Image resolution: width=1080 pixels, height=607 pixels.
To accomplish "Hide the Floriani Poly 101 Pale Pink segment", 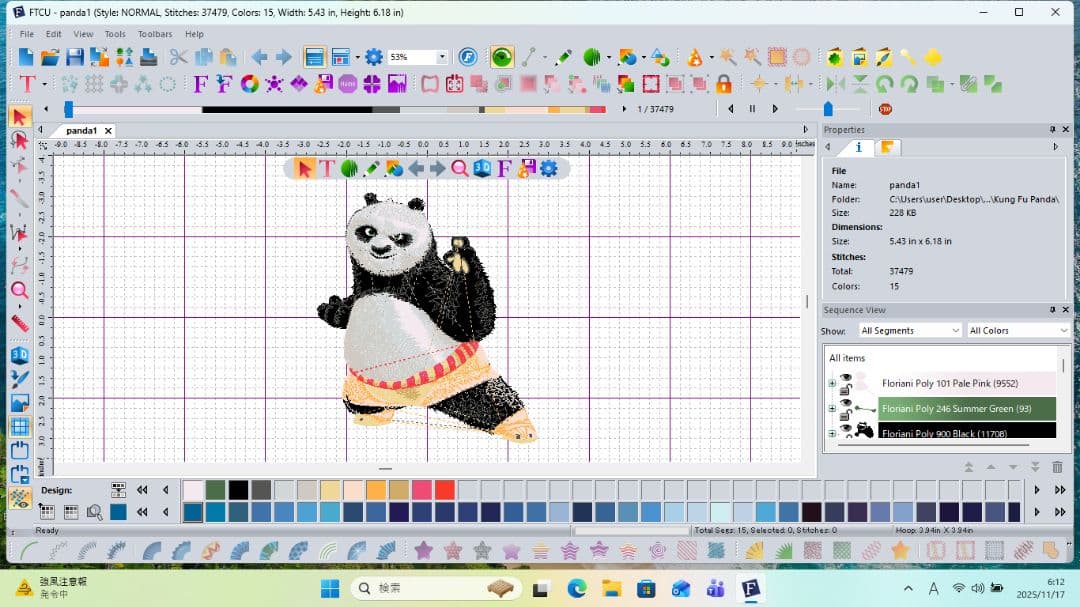I will click(x=846, y=378).
